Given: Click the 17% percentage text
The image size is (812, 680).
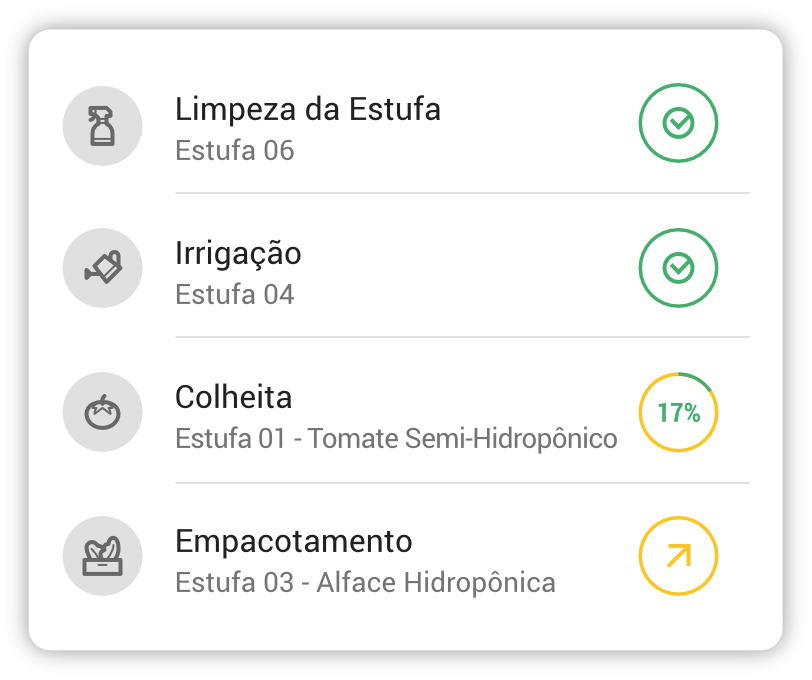Looking at the screenshot, I should pyautogui.click(x=679, y=412).
